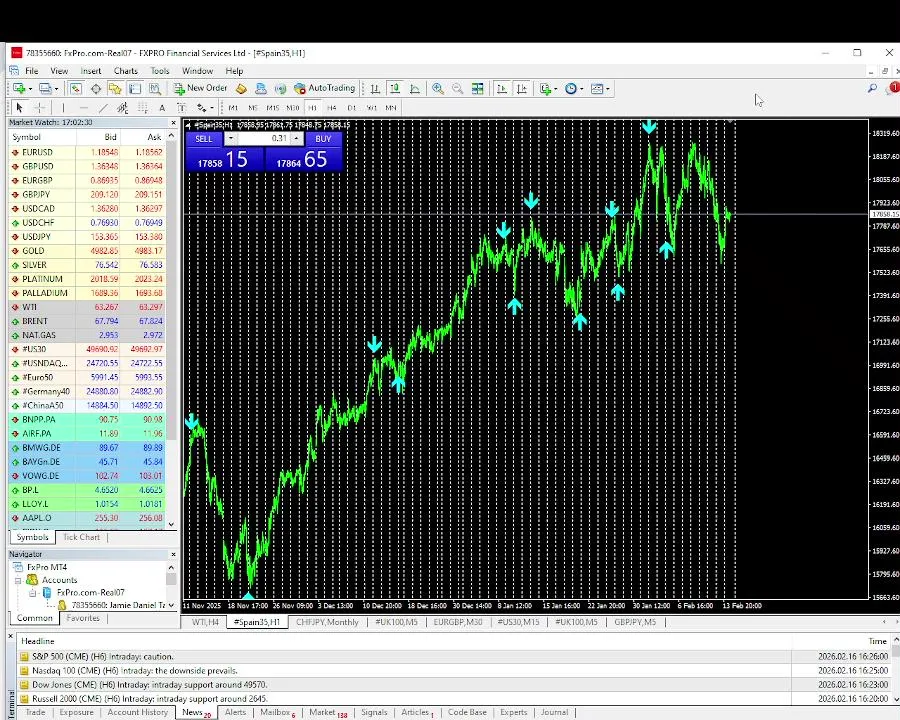Switch to the Tick Chart tab
900x720 pixels.
[81, 537]
